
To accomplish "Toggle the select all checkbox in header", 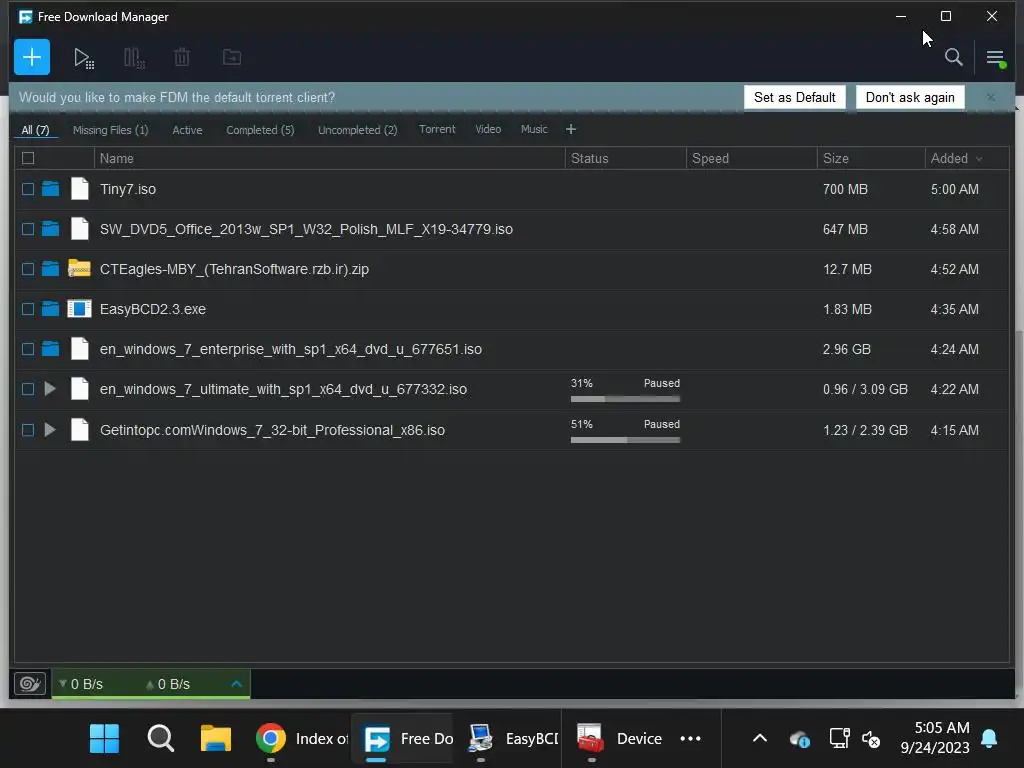I will pyautogui.click(x=27, y=158).
